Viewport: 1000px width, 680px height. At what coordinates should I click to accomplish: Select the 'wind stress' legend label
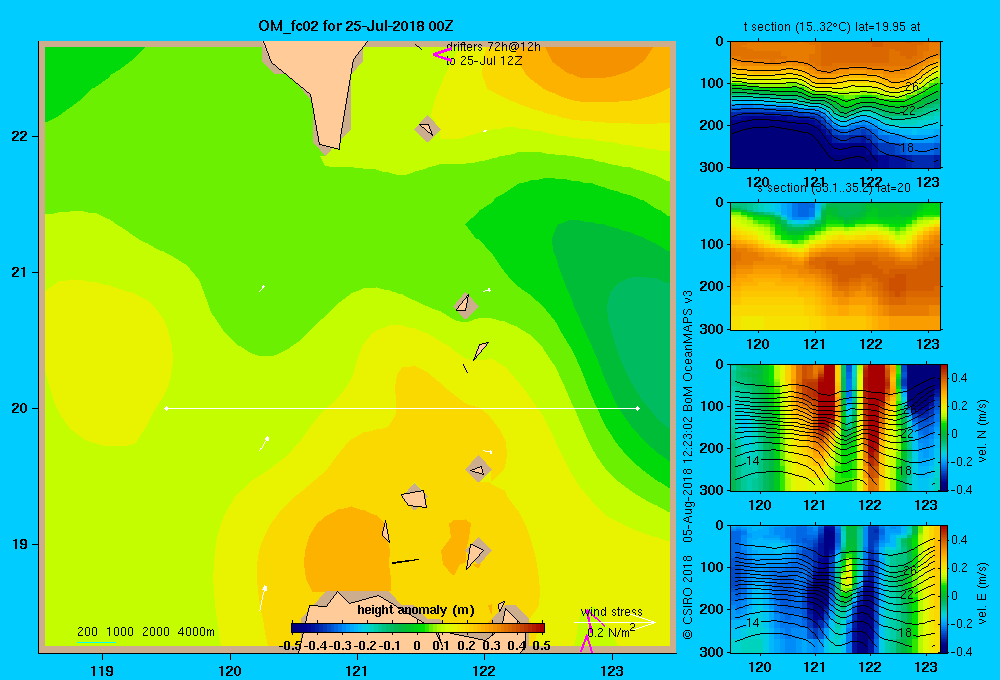612,612
